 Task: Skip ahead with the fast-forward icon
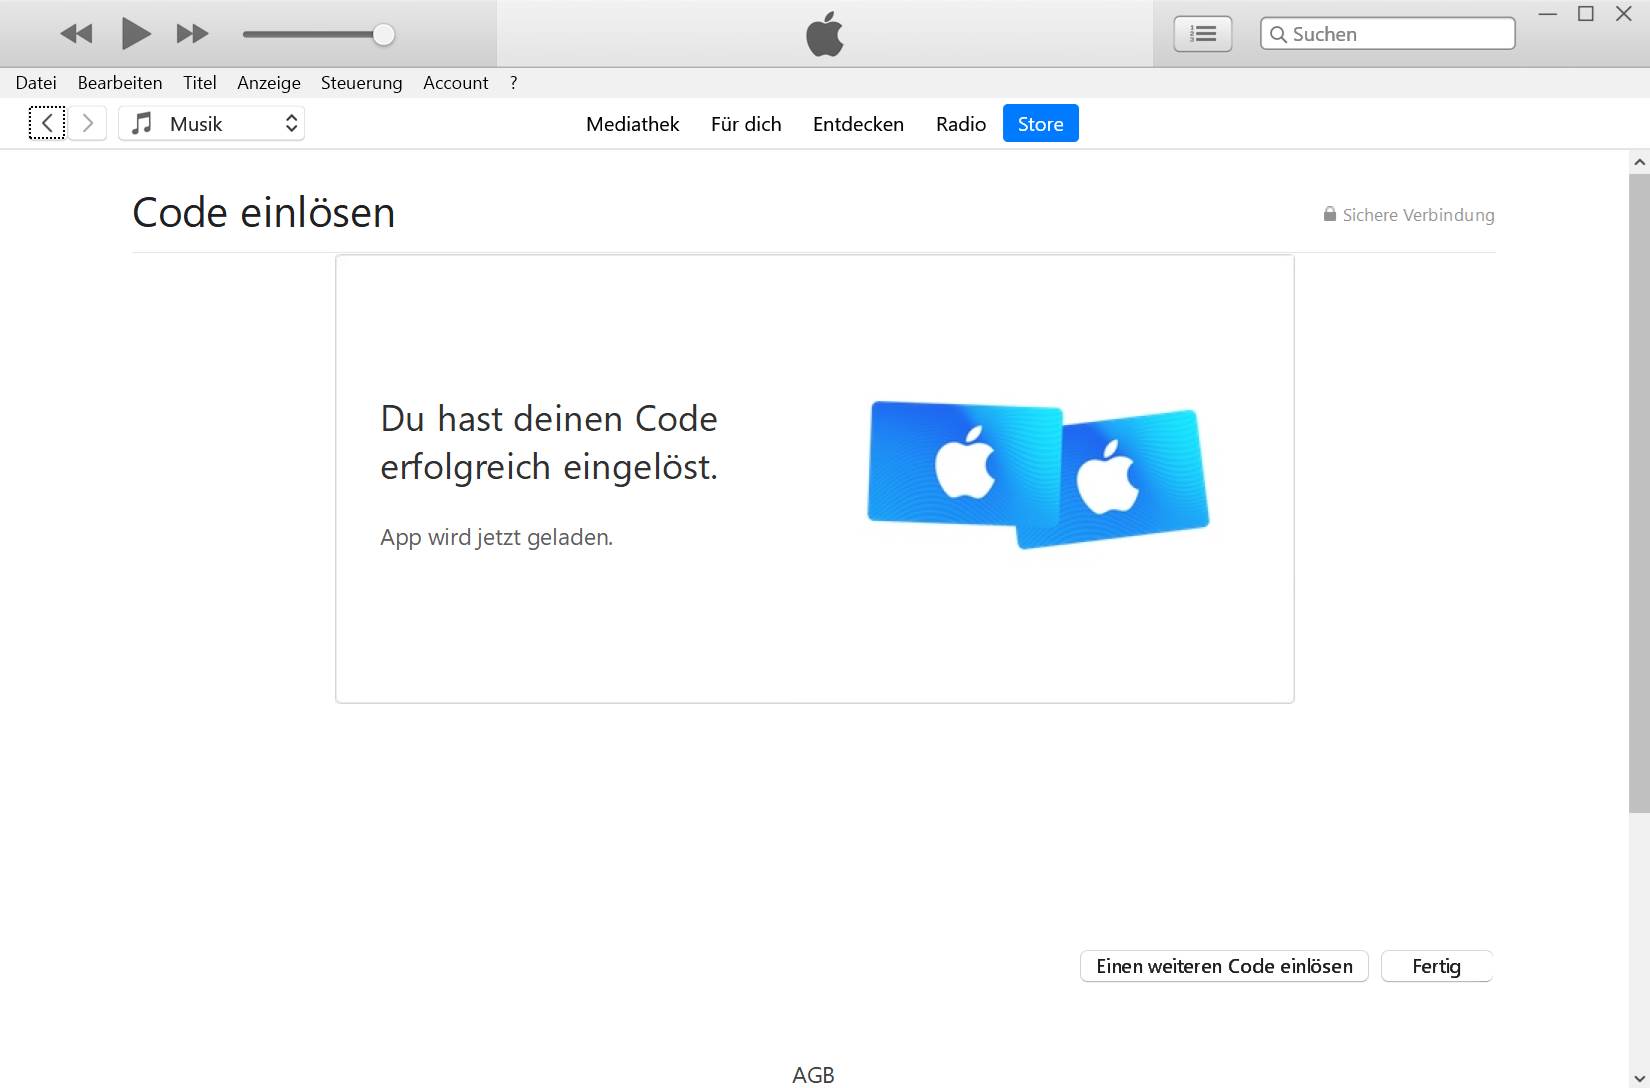pos(192,34)
